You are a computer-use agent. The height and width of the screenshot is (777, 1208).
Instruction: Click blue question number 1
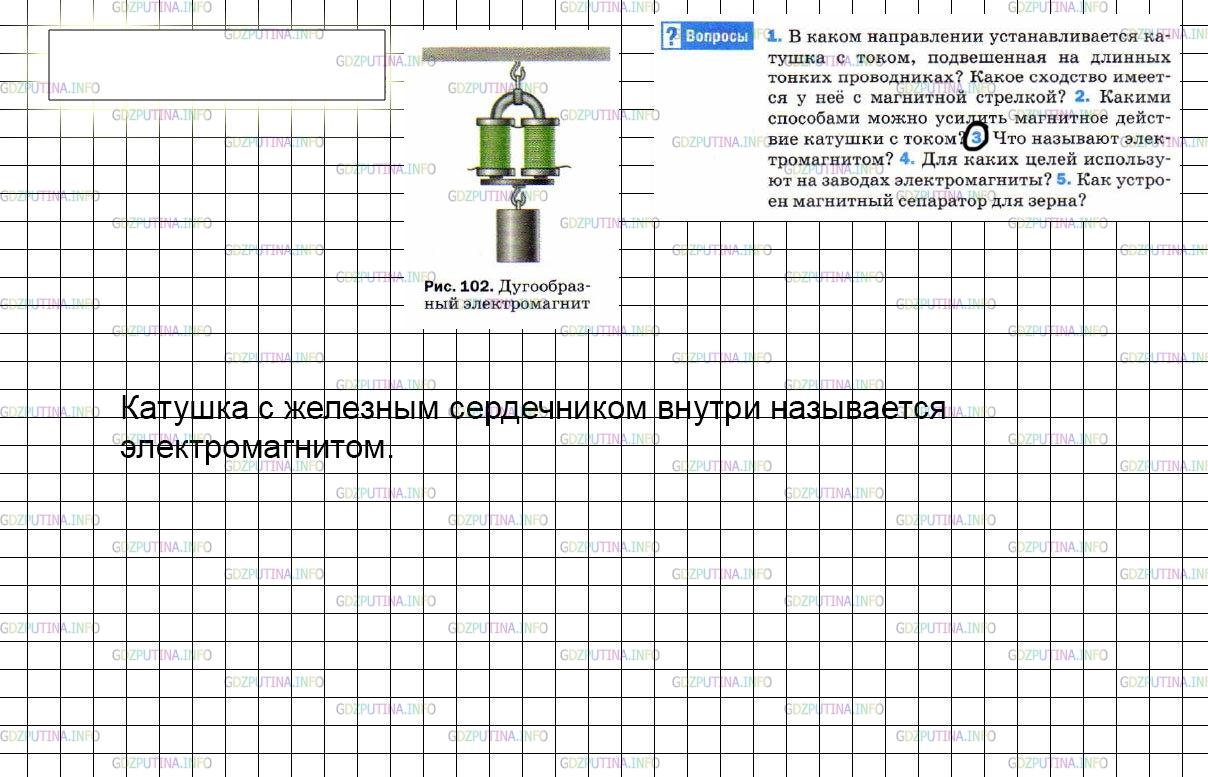click(x=773, y=37)
